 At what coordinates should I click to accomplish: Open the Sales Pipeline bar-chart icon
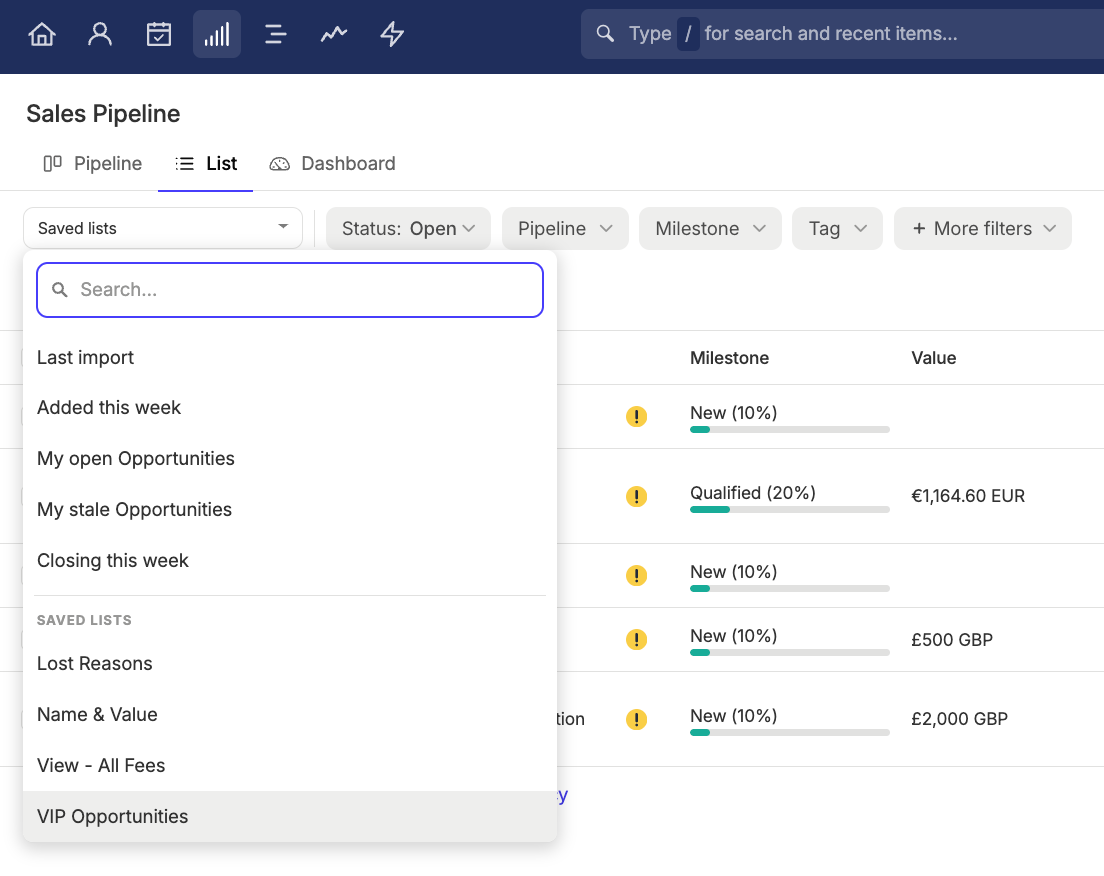point(217,34)
